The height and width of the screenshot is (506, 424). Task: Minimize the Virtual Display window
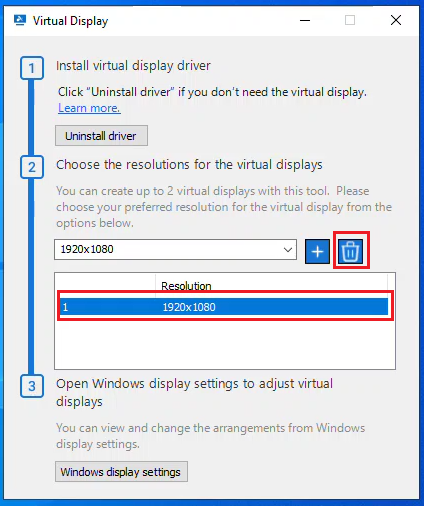point(305,20)
